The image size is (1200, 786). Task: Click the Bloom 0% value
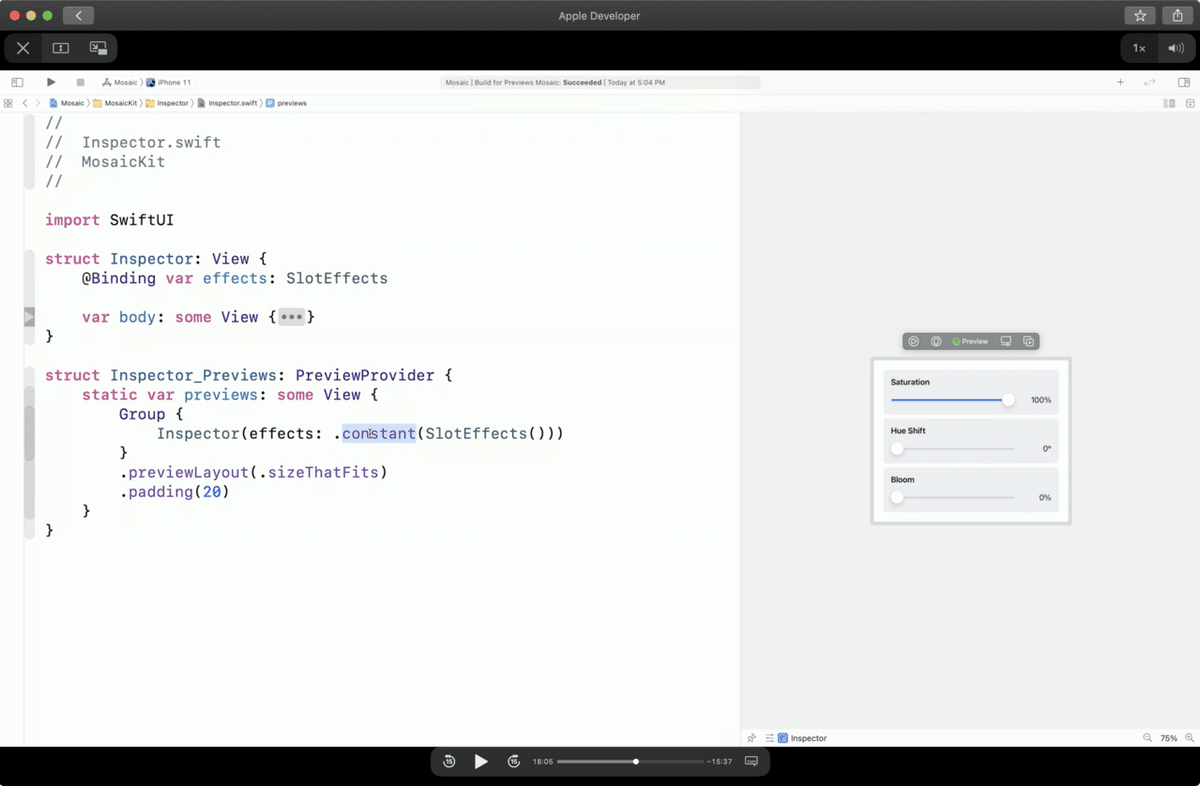click(x=1045, y=497)
